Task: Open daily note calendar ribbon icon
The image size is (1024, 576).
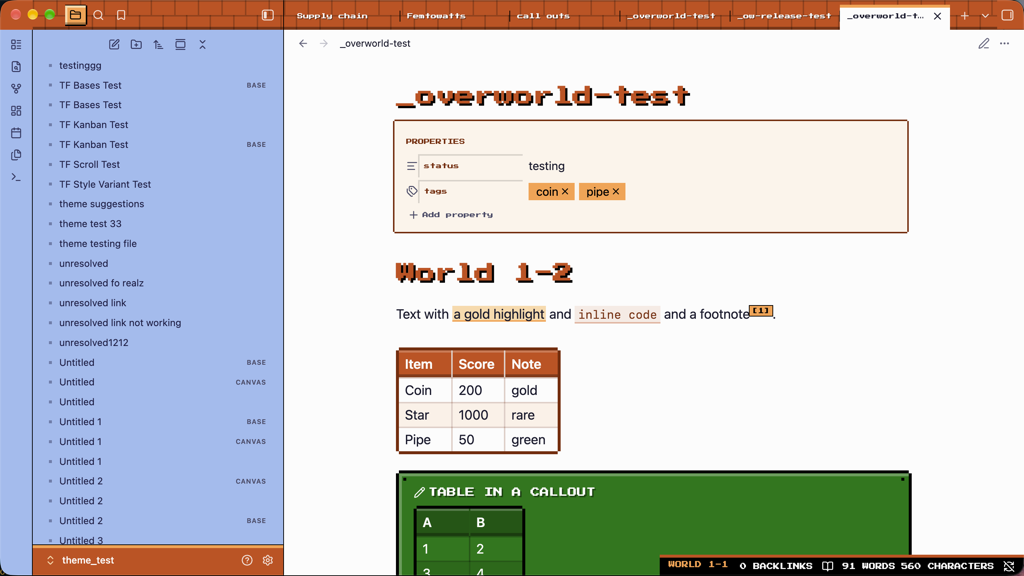Action: [x=16, y=133]
